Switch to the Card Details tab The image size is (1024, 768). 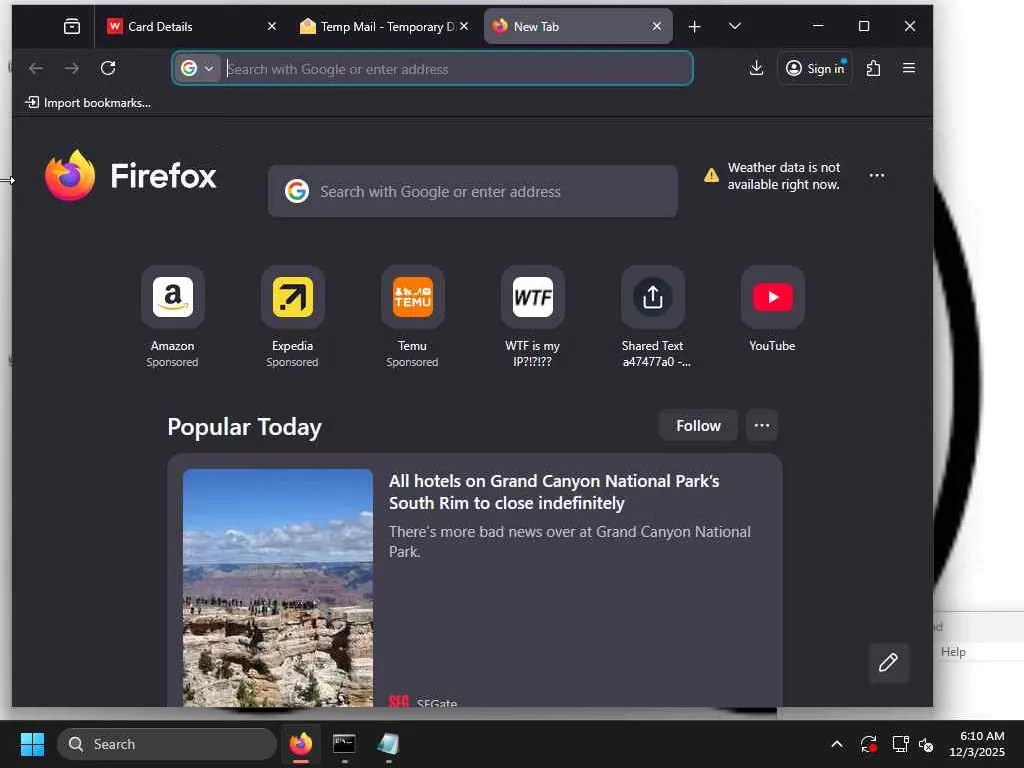pos(191,26)
